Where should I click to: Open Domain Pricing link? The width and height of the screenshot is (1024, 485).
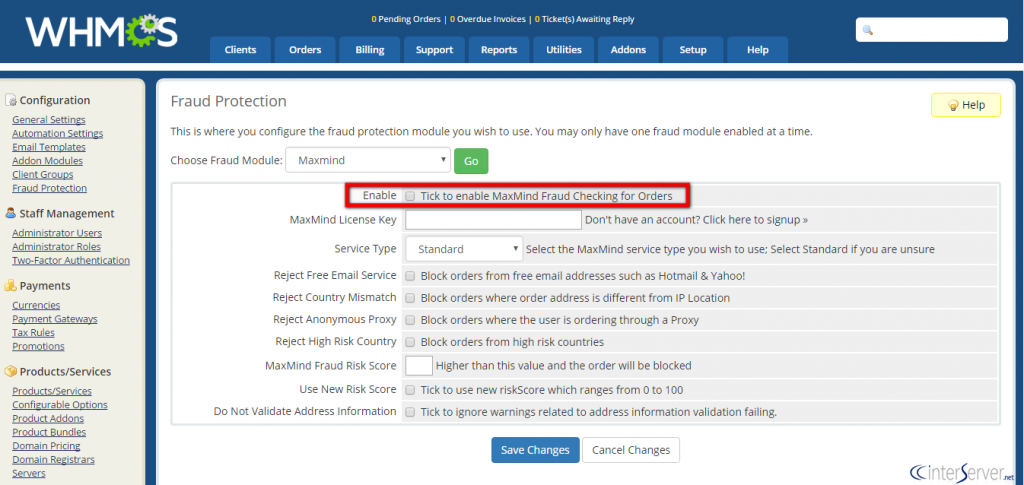point(46,446)
